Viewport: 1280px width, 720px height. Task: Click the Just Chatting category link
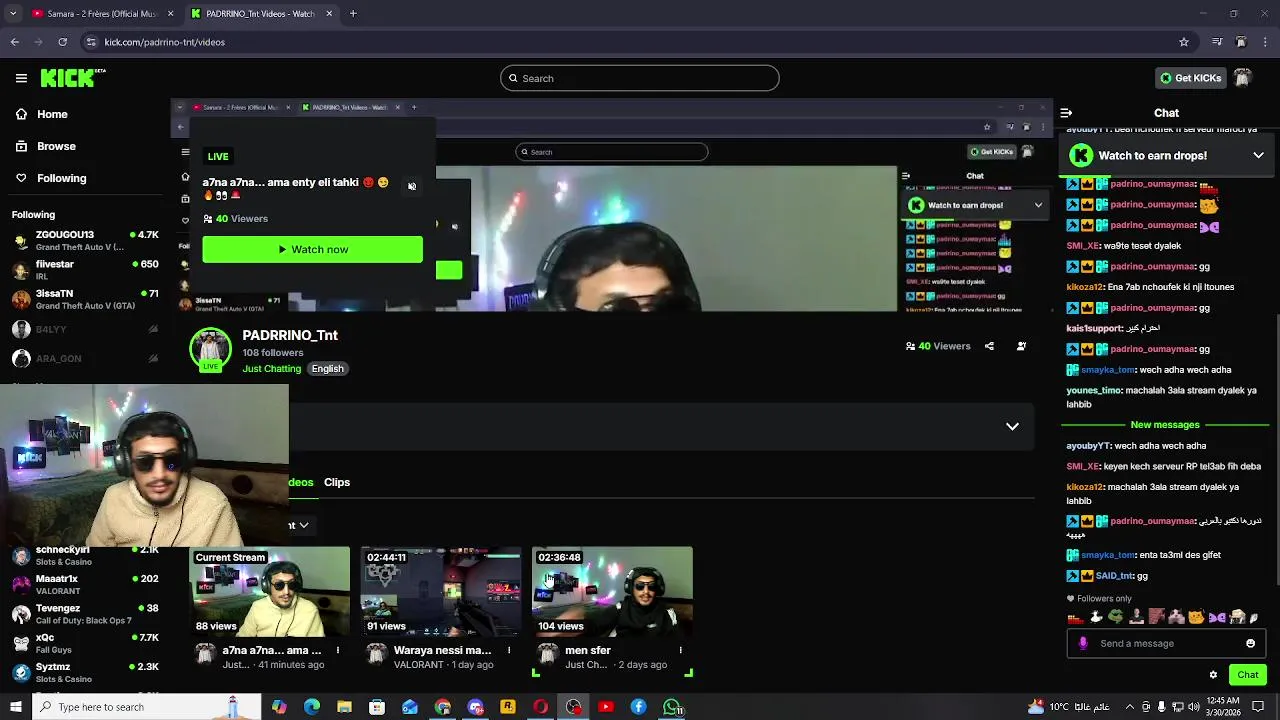(271, 369)
